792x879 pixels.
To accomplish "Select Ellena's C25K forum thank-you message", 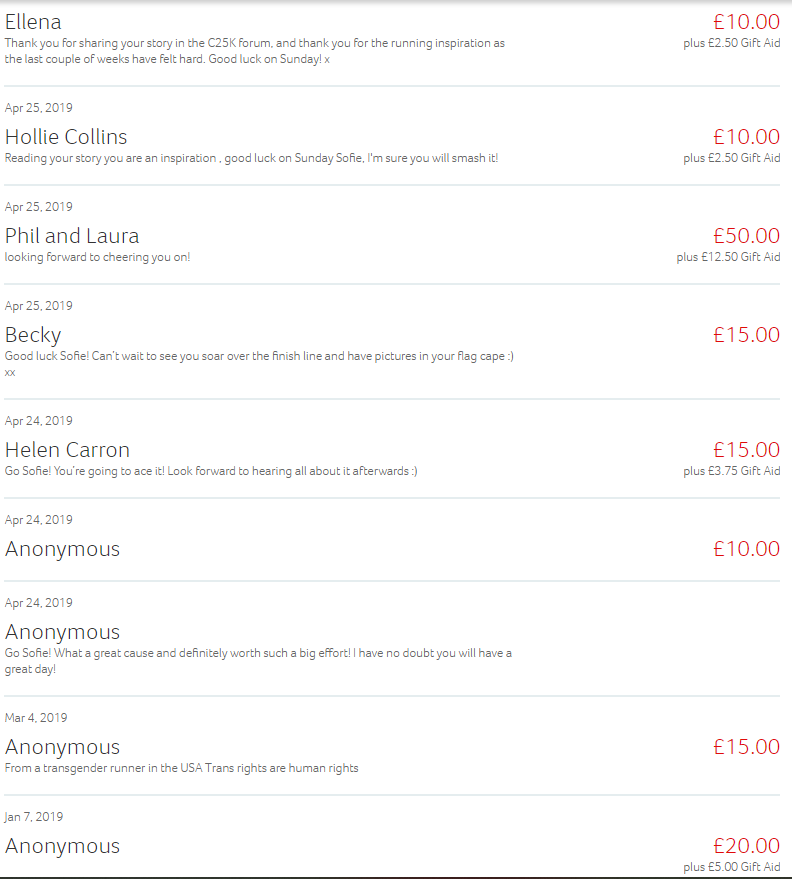I will 255,51.
